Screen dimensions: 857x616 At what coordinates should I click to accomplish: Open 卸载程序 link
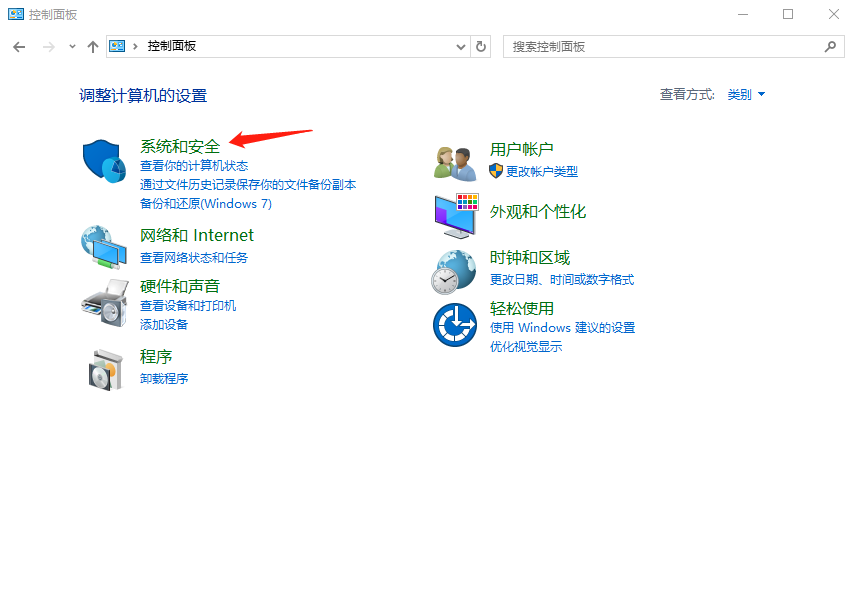164,380
